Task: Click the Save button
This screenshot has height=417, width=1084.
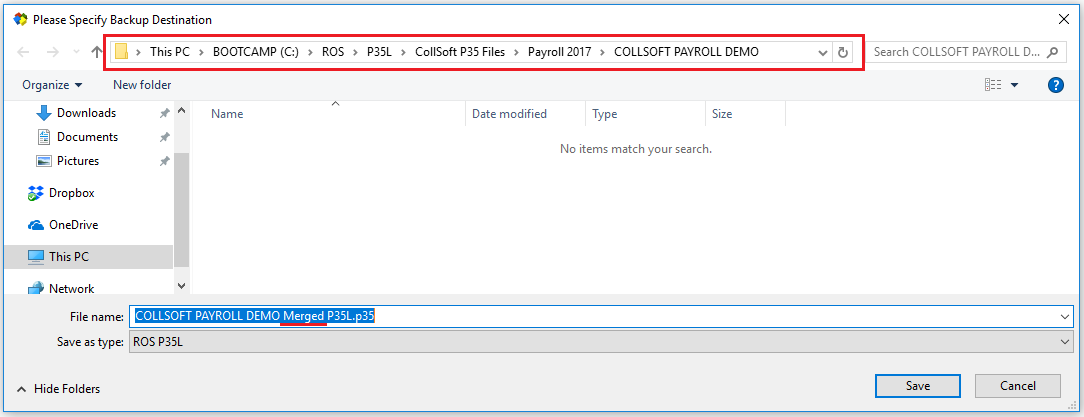Action: point(918,386)
